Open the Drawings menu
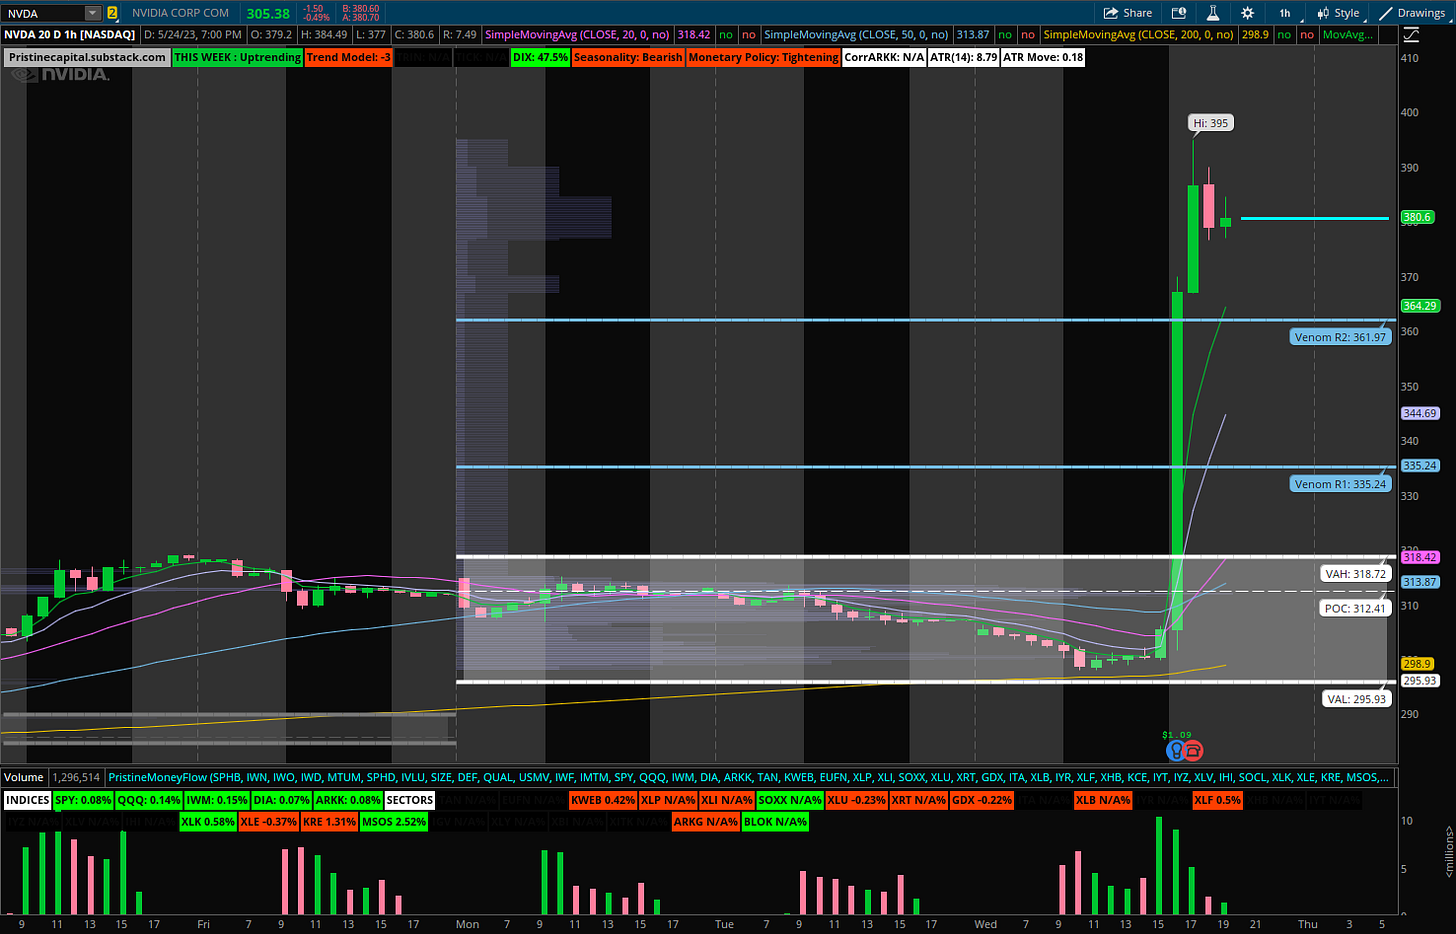Image resolution: width=1456 pixels, height=934 pixels. 1412,13
